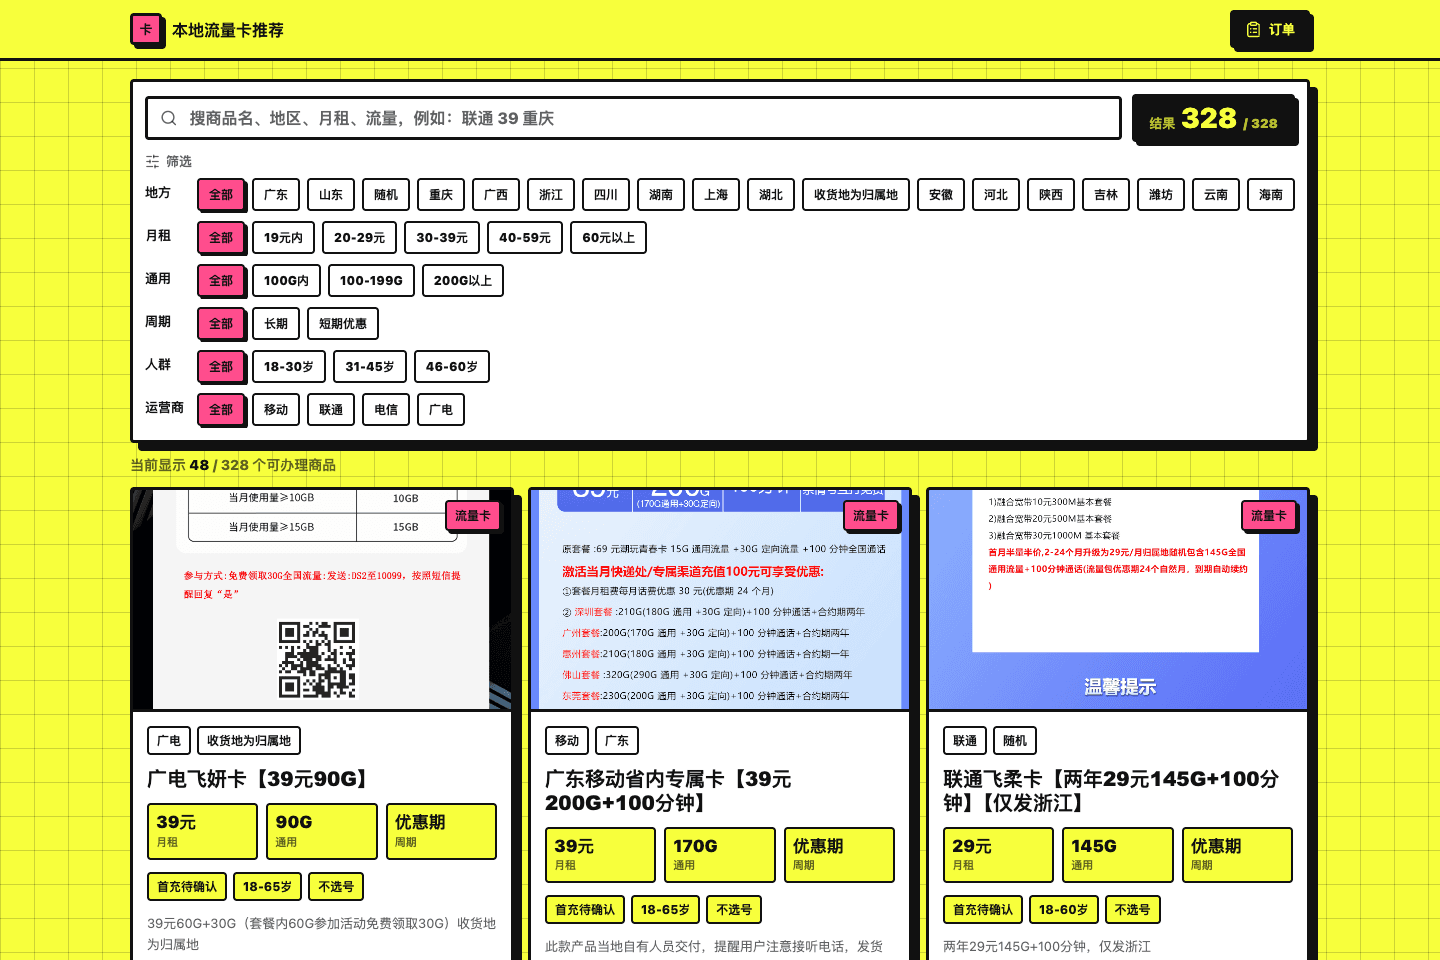
Task: Open 联通飞柔卡 card title
Action: pyautogui.click(x=1111, y=791)
